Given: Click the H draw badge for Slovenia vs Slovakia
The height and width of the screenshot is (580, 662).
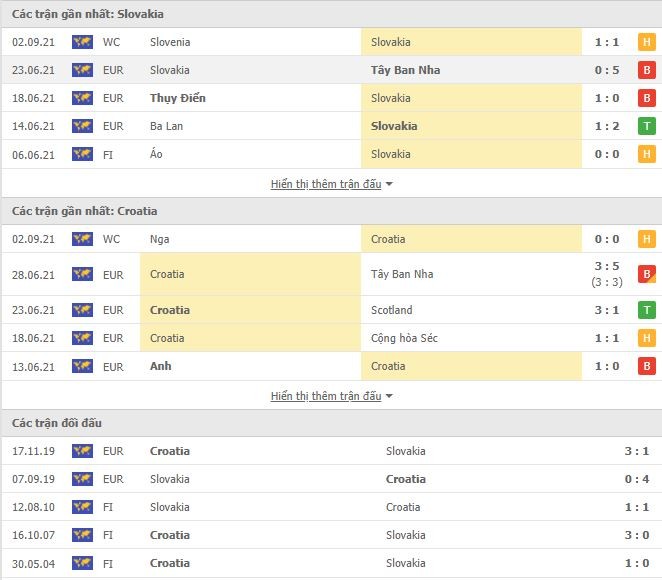Looking at the screenshot, I should tap(646, 42).
